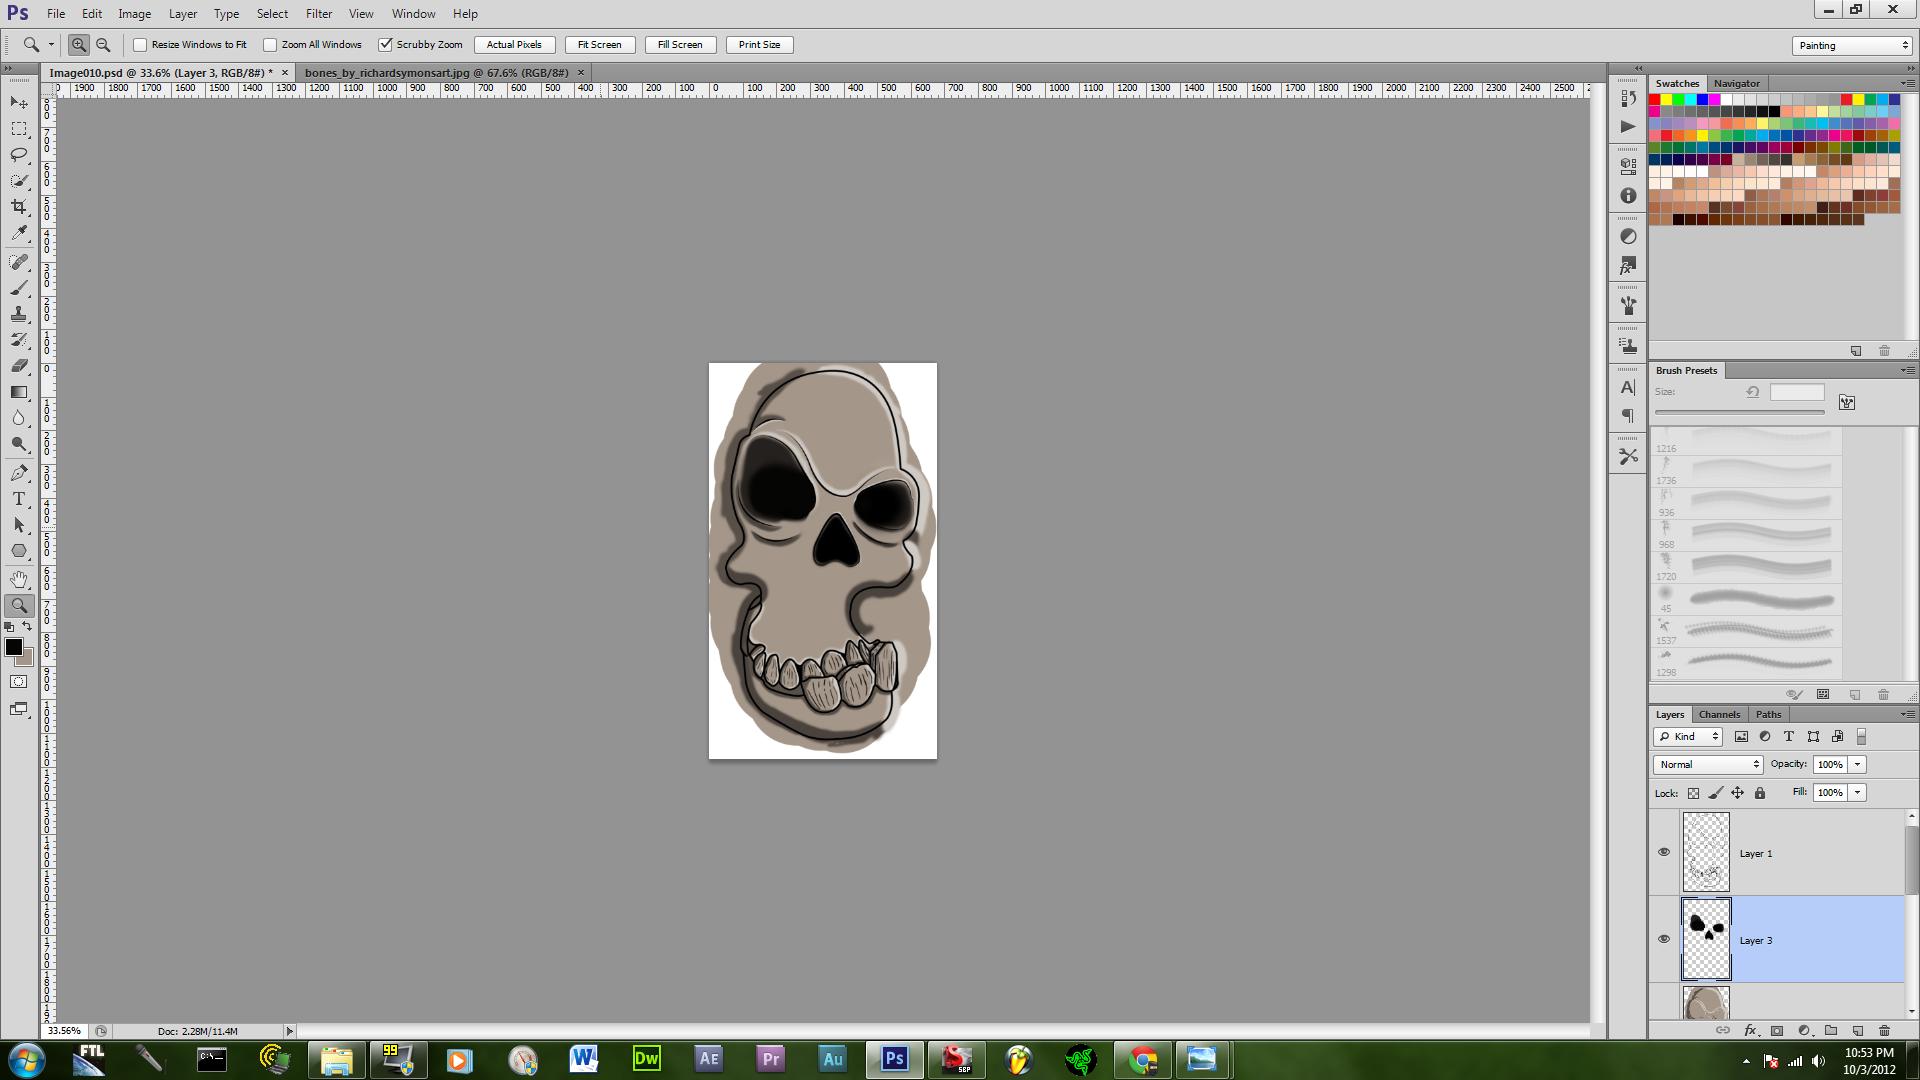Click the Print Size button
The width and height of the screenshot is (1920, 1080).
click(x=759, y=45)
